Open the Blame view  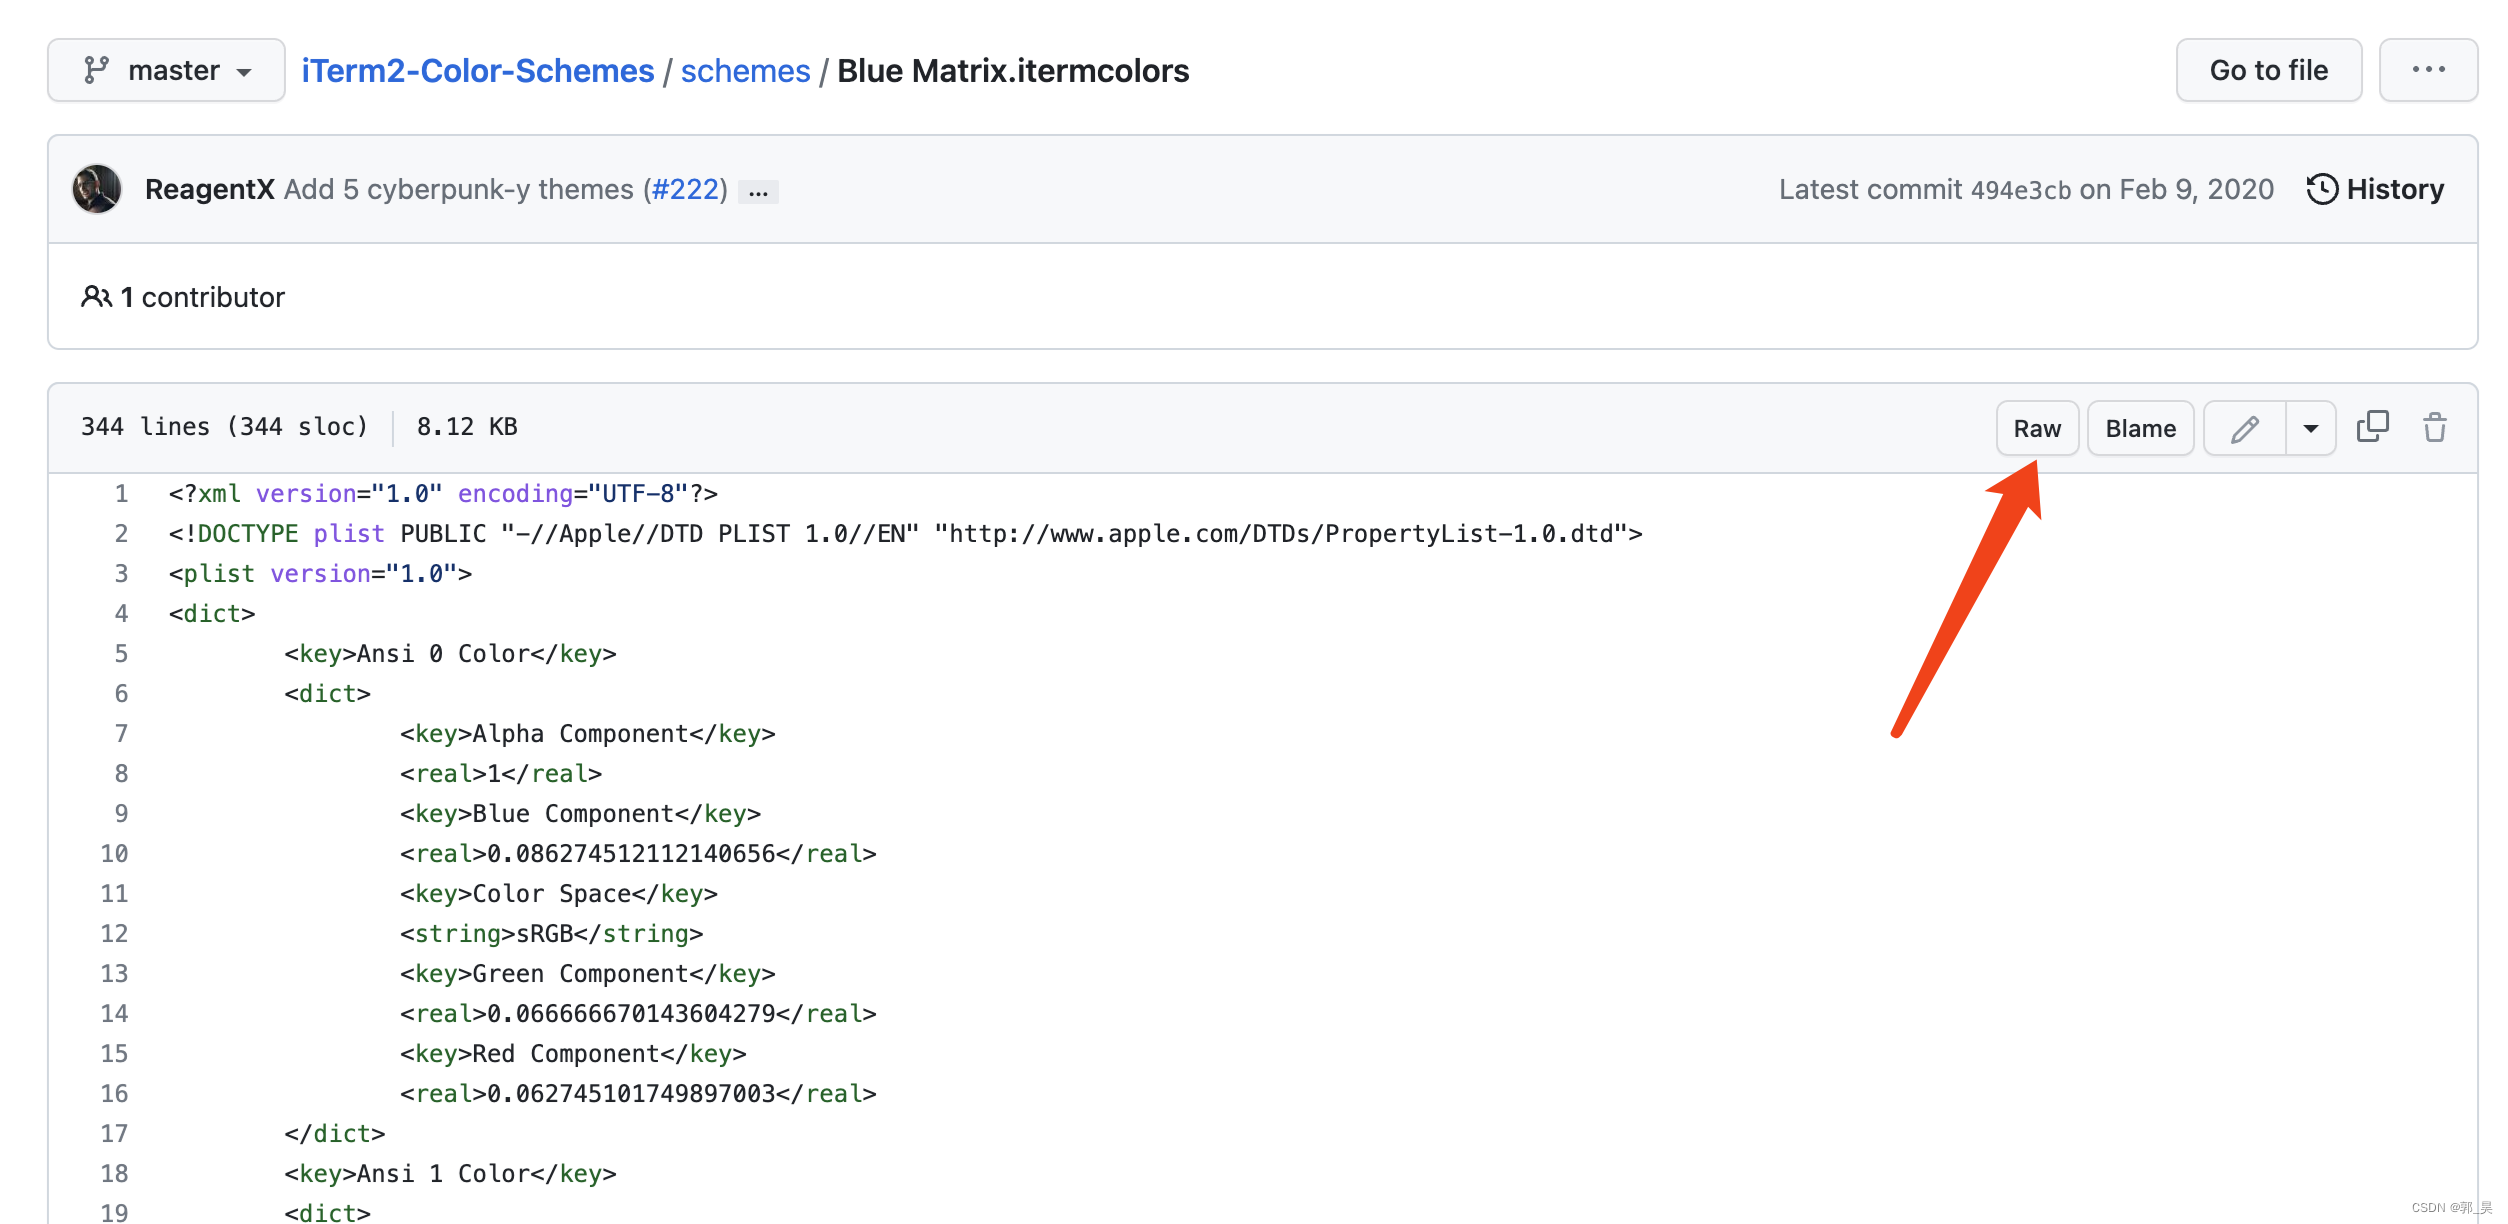click(2140, 428)
